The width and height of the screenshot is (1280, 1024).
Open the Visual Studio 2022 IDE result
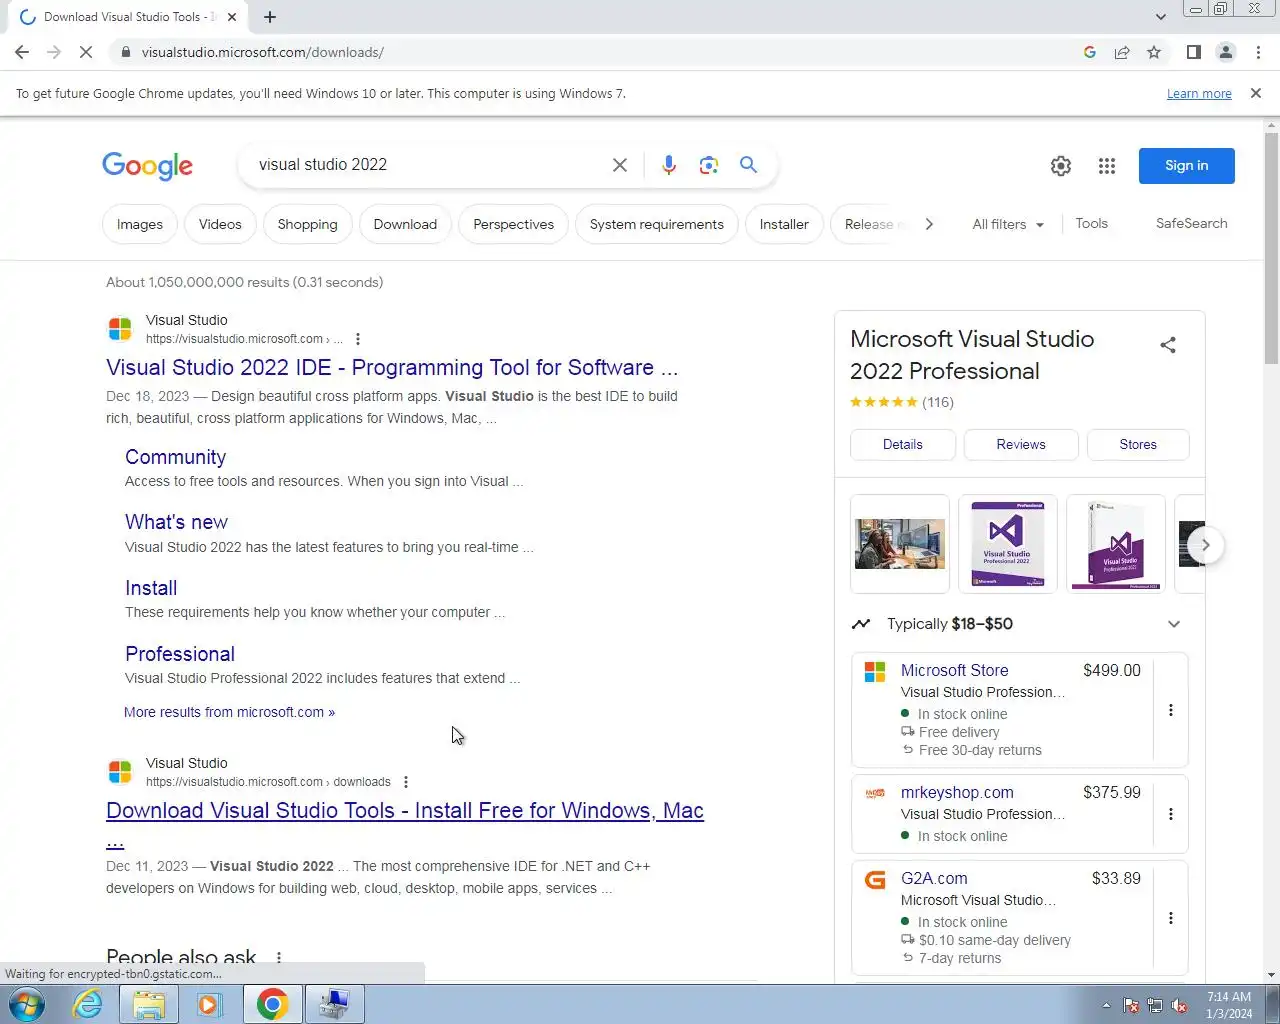pos(392,367)
